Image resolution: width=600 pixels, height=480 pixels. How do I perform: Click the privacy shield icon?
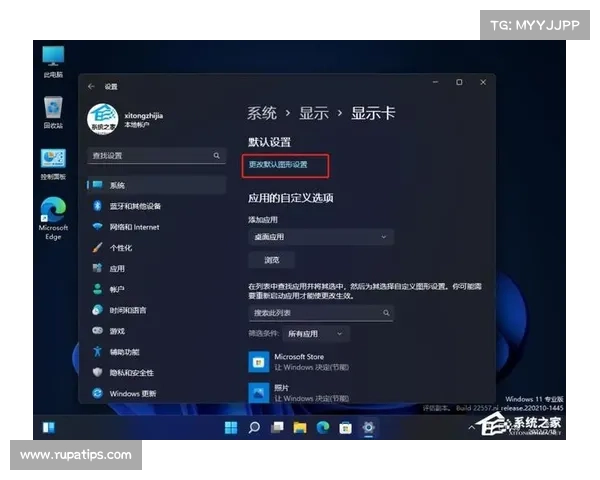coord(97,372)
